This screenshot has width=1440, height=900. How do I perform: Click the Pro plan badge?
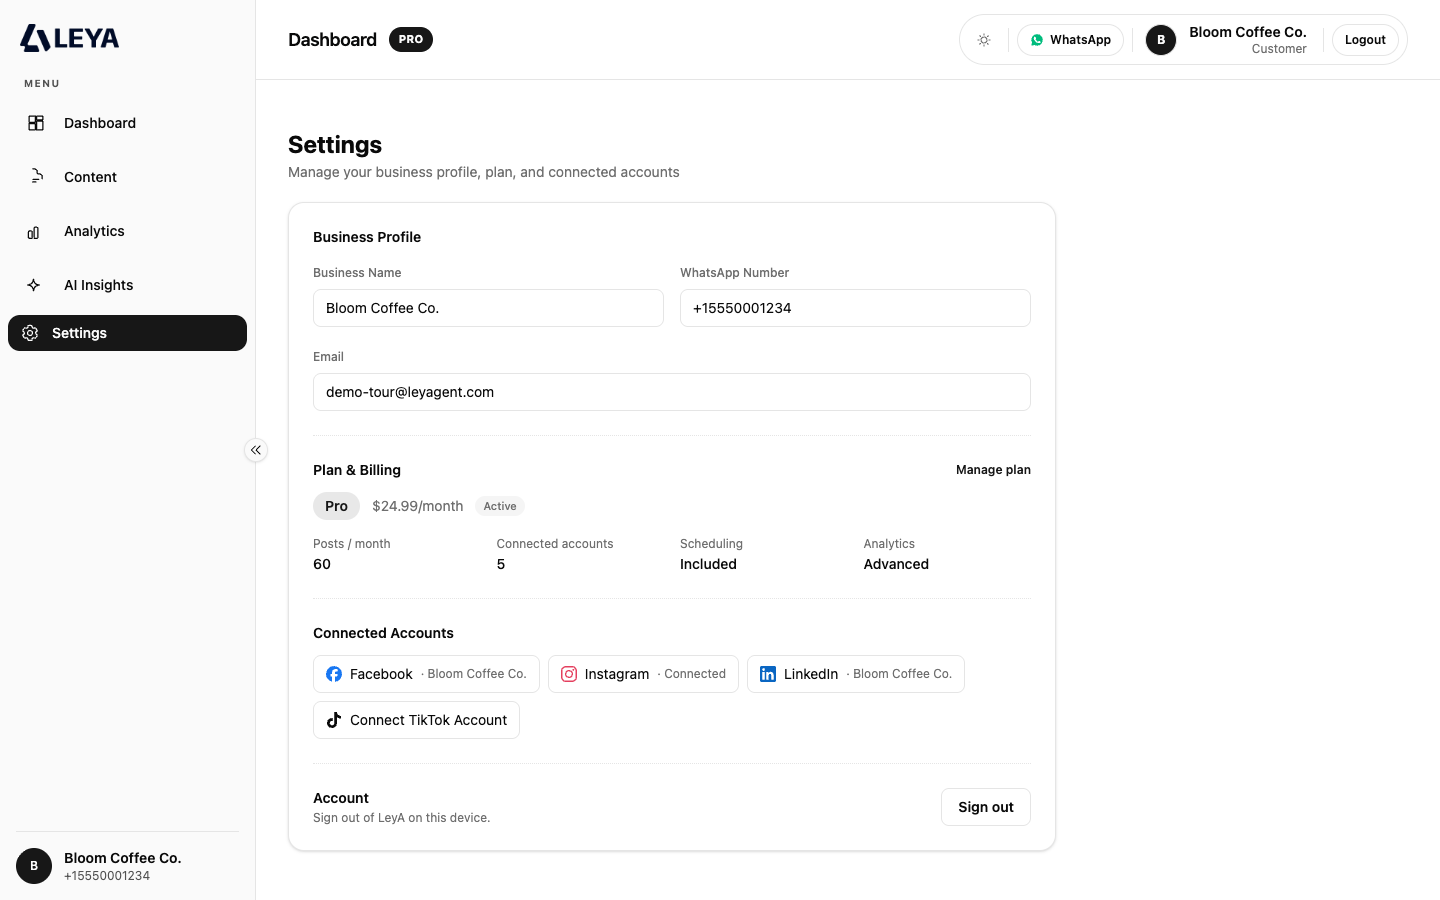[336, 506]
